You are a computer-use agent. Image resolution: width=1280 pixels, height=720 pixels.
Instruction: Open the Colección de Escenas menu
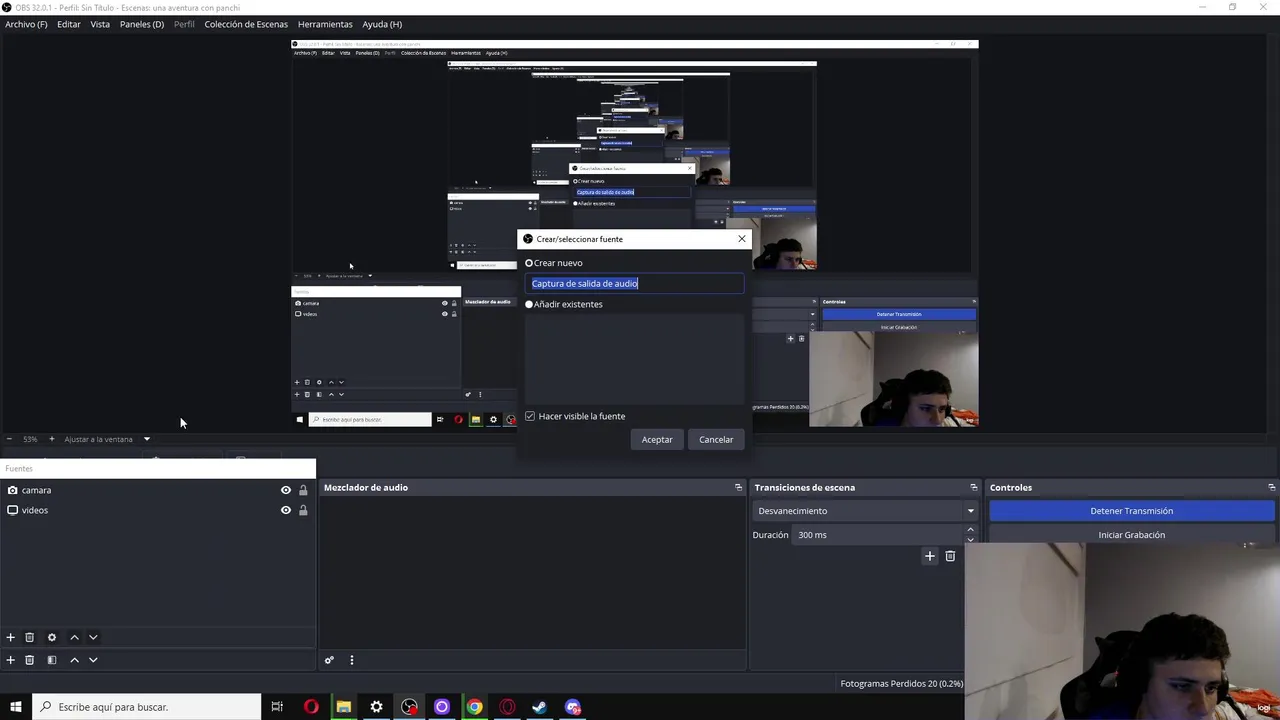click(246, 24)
